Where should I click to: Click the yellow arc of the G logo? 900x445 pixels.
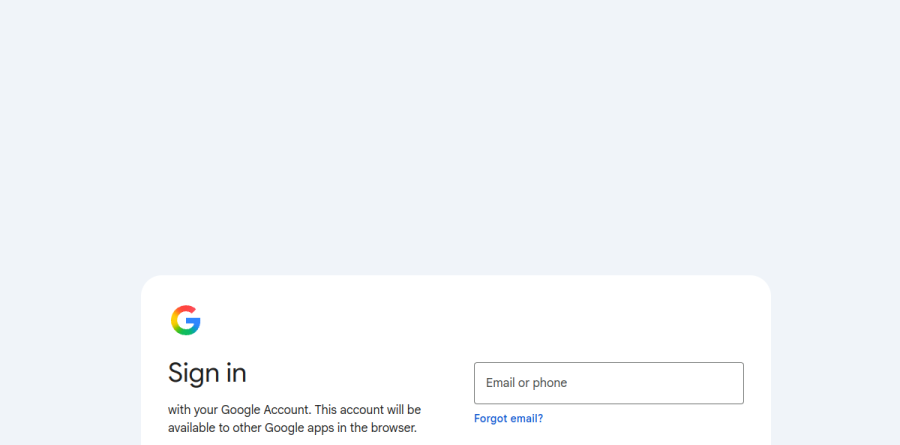tap(173, 320)
